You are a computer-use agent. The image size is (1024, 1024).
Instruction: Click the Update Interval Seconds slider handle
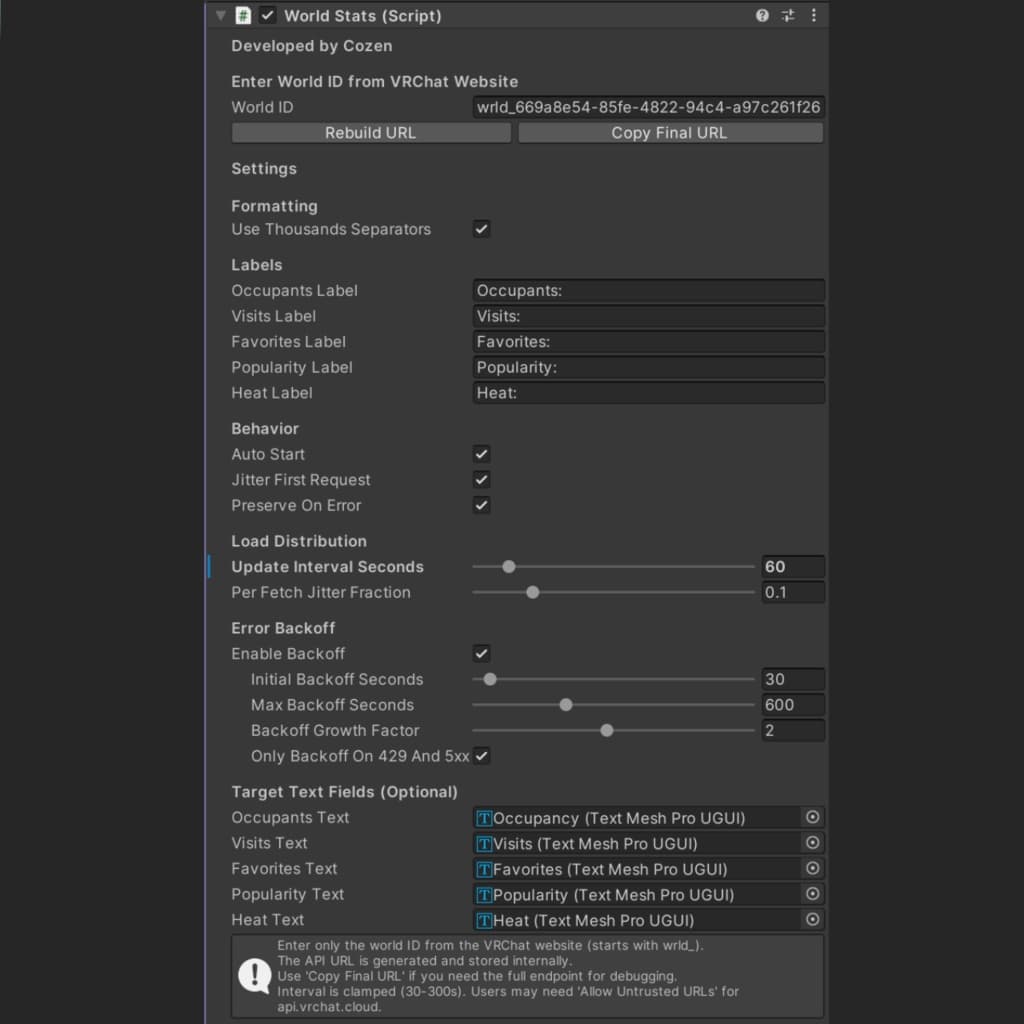tap(509, 567)
